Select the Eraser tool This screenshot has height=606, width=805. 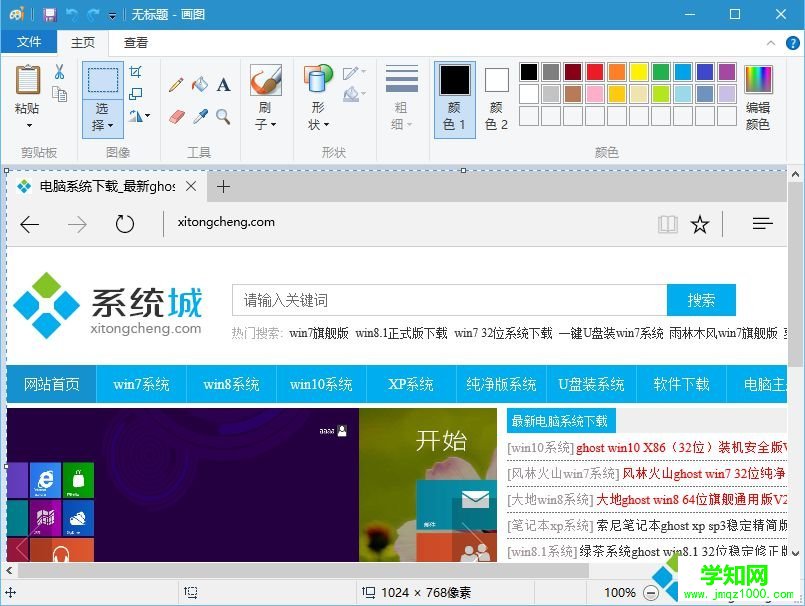(177, 115)
